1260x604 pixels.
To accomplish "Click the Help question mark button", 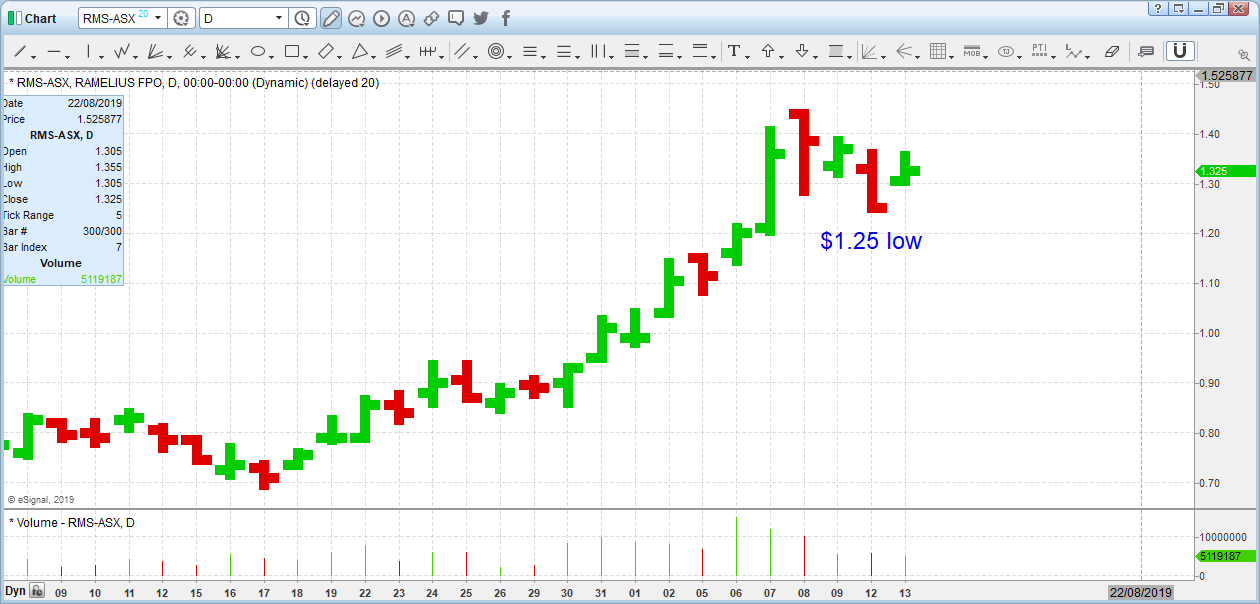I will 1156,8.
